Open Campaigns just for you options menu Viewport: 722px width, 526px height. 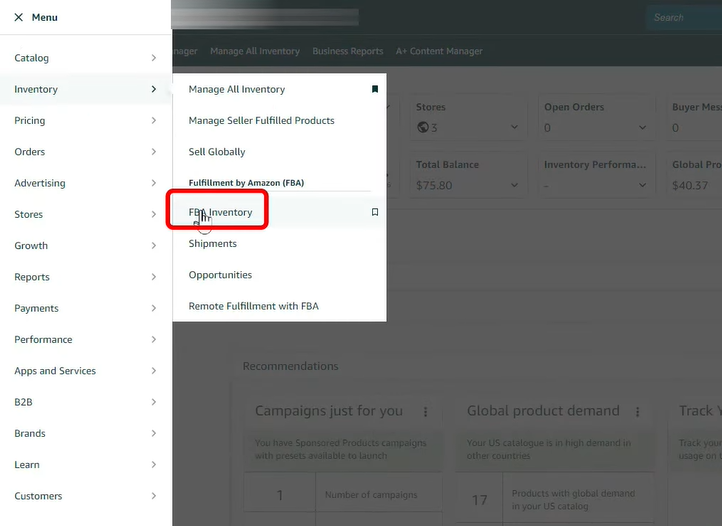click(425, 411)
